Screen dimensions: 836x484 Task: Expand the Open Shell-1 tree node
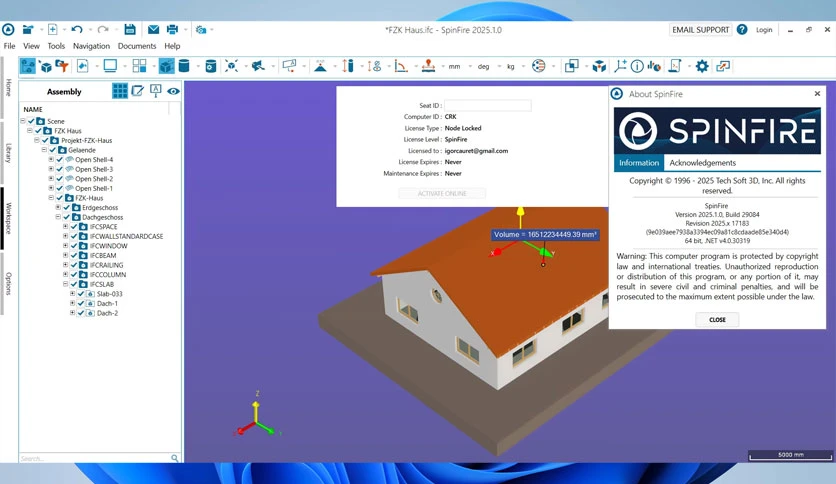[x=51, y=188]
